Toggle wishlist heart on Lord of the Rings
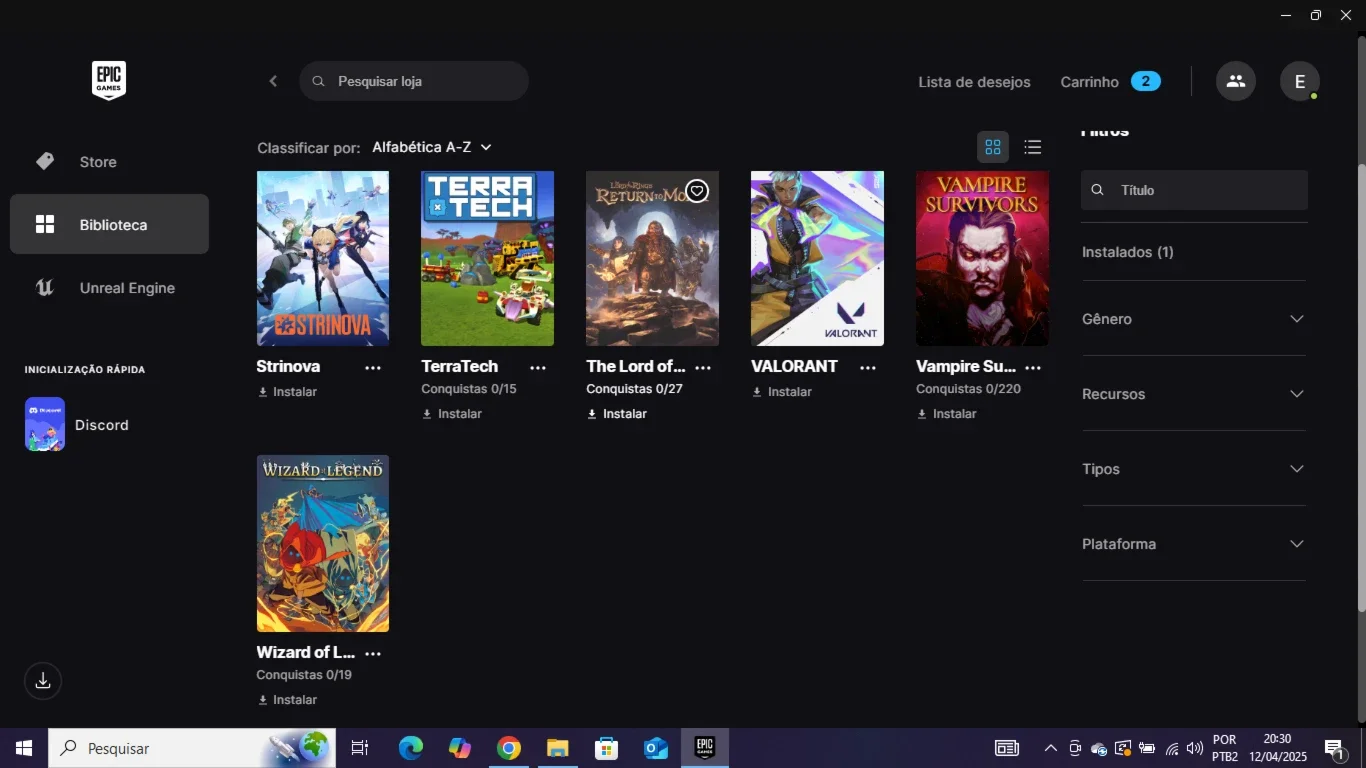 (697, 191)
